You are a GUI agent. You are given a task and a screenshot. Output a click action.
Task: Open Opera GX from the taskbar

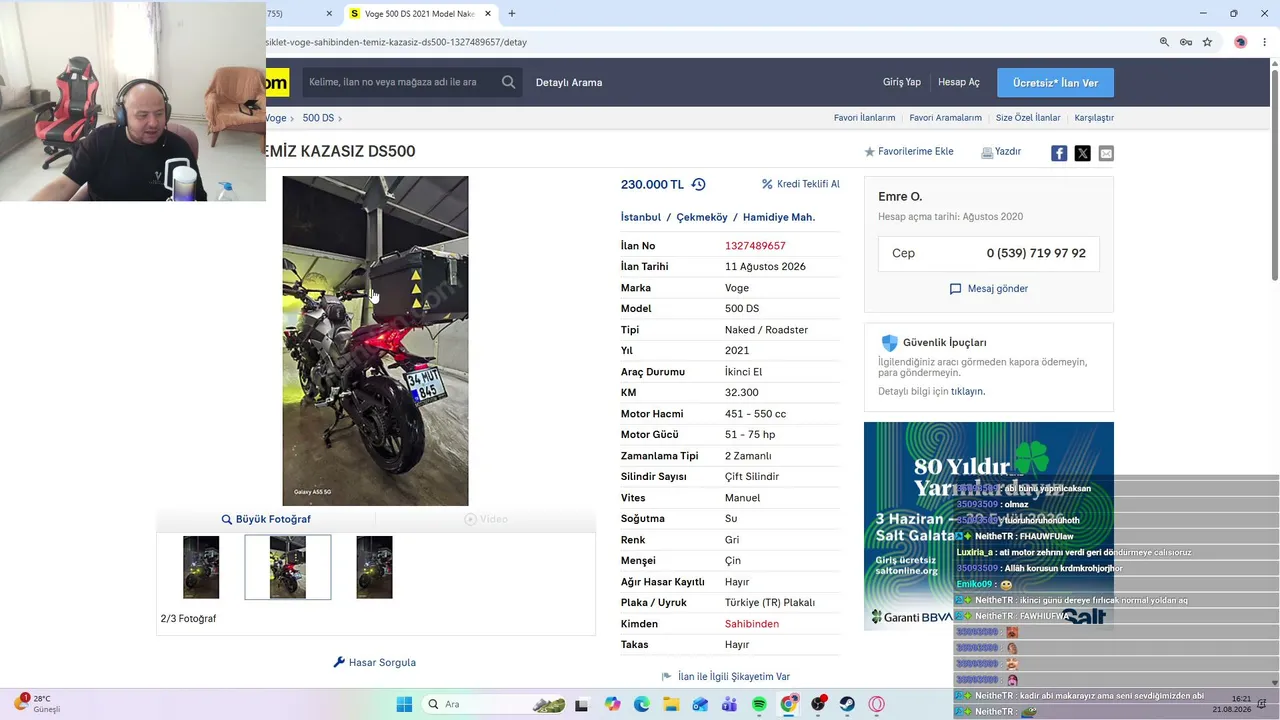877,704
